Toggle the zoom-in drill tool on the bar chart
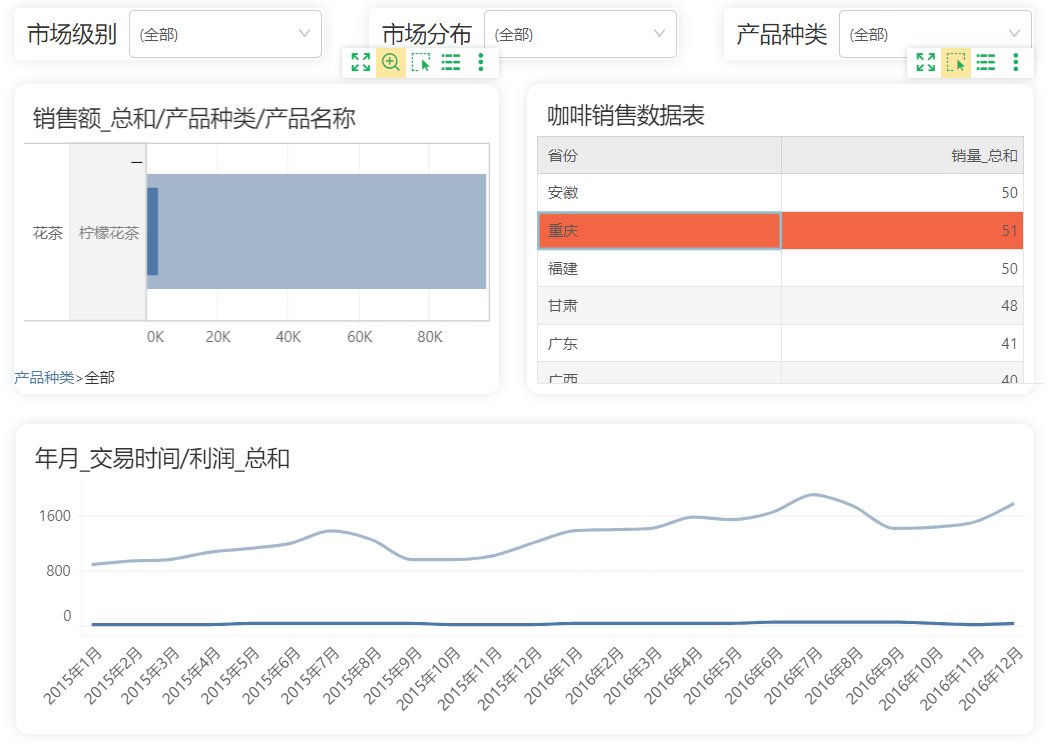1058x752 pixels. click(x=391, y=63)
